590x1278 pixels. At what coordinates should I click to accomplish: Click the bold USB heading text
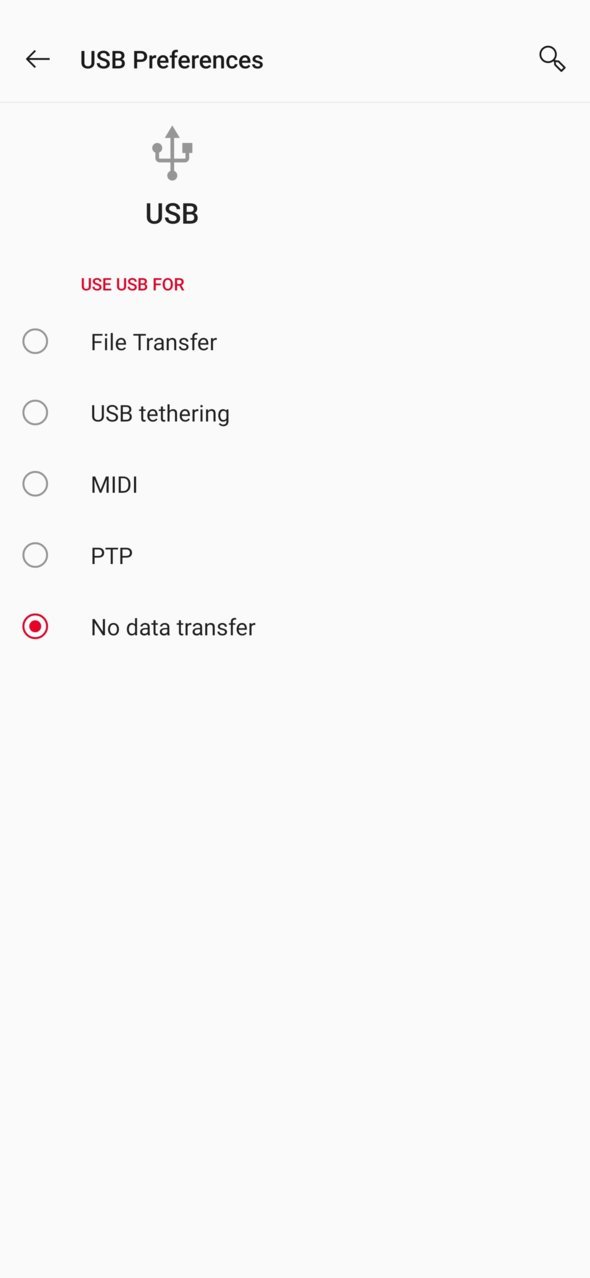pos(172,213)
